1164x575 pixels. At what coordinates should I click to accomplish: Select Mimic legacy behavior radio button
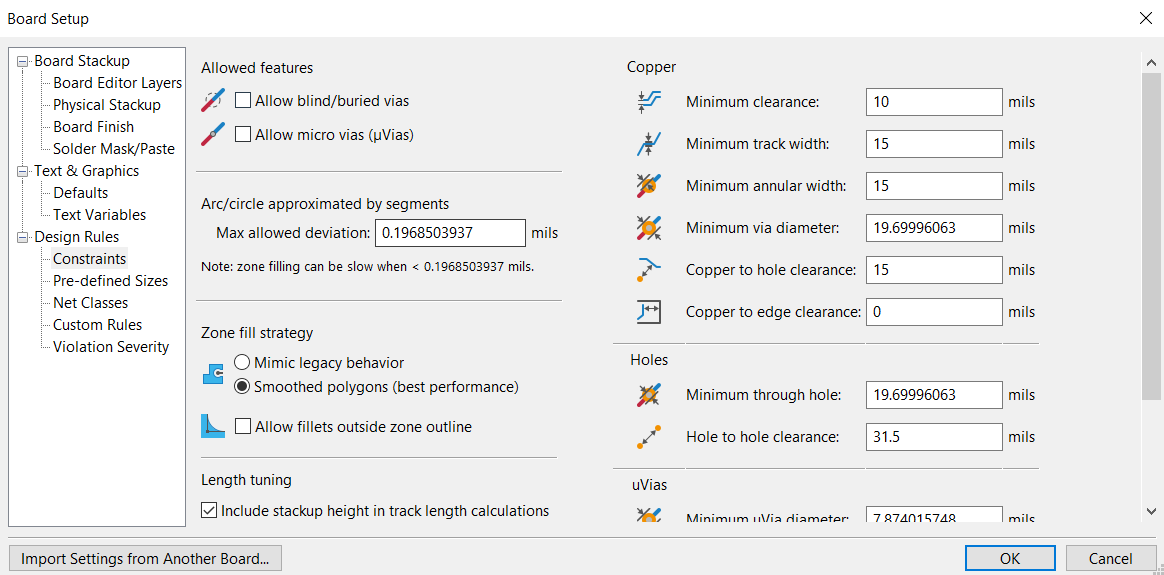pos(242,363)
